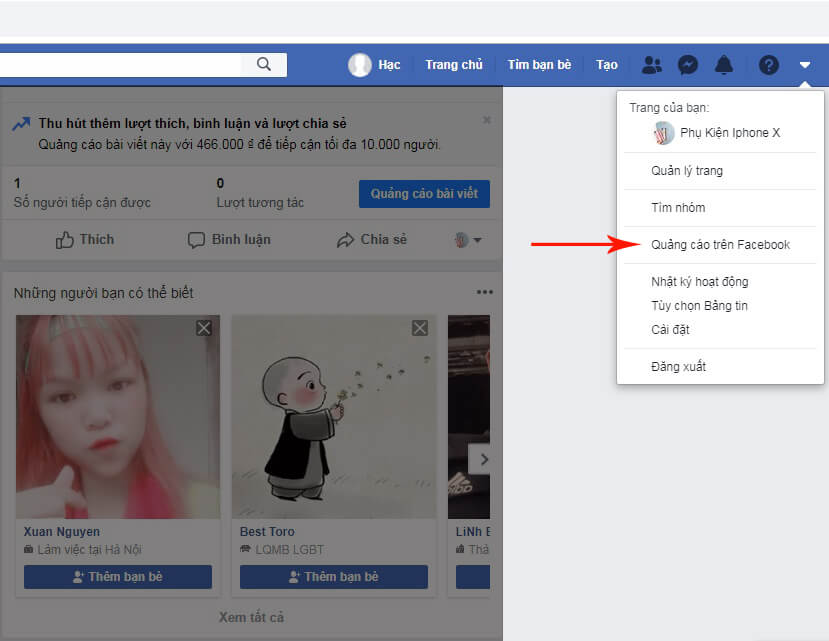Screen dimensions: 829x641
Task: Click the friend requests icon
Action: 652,64
